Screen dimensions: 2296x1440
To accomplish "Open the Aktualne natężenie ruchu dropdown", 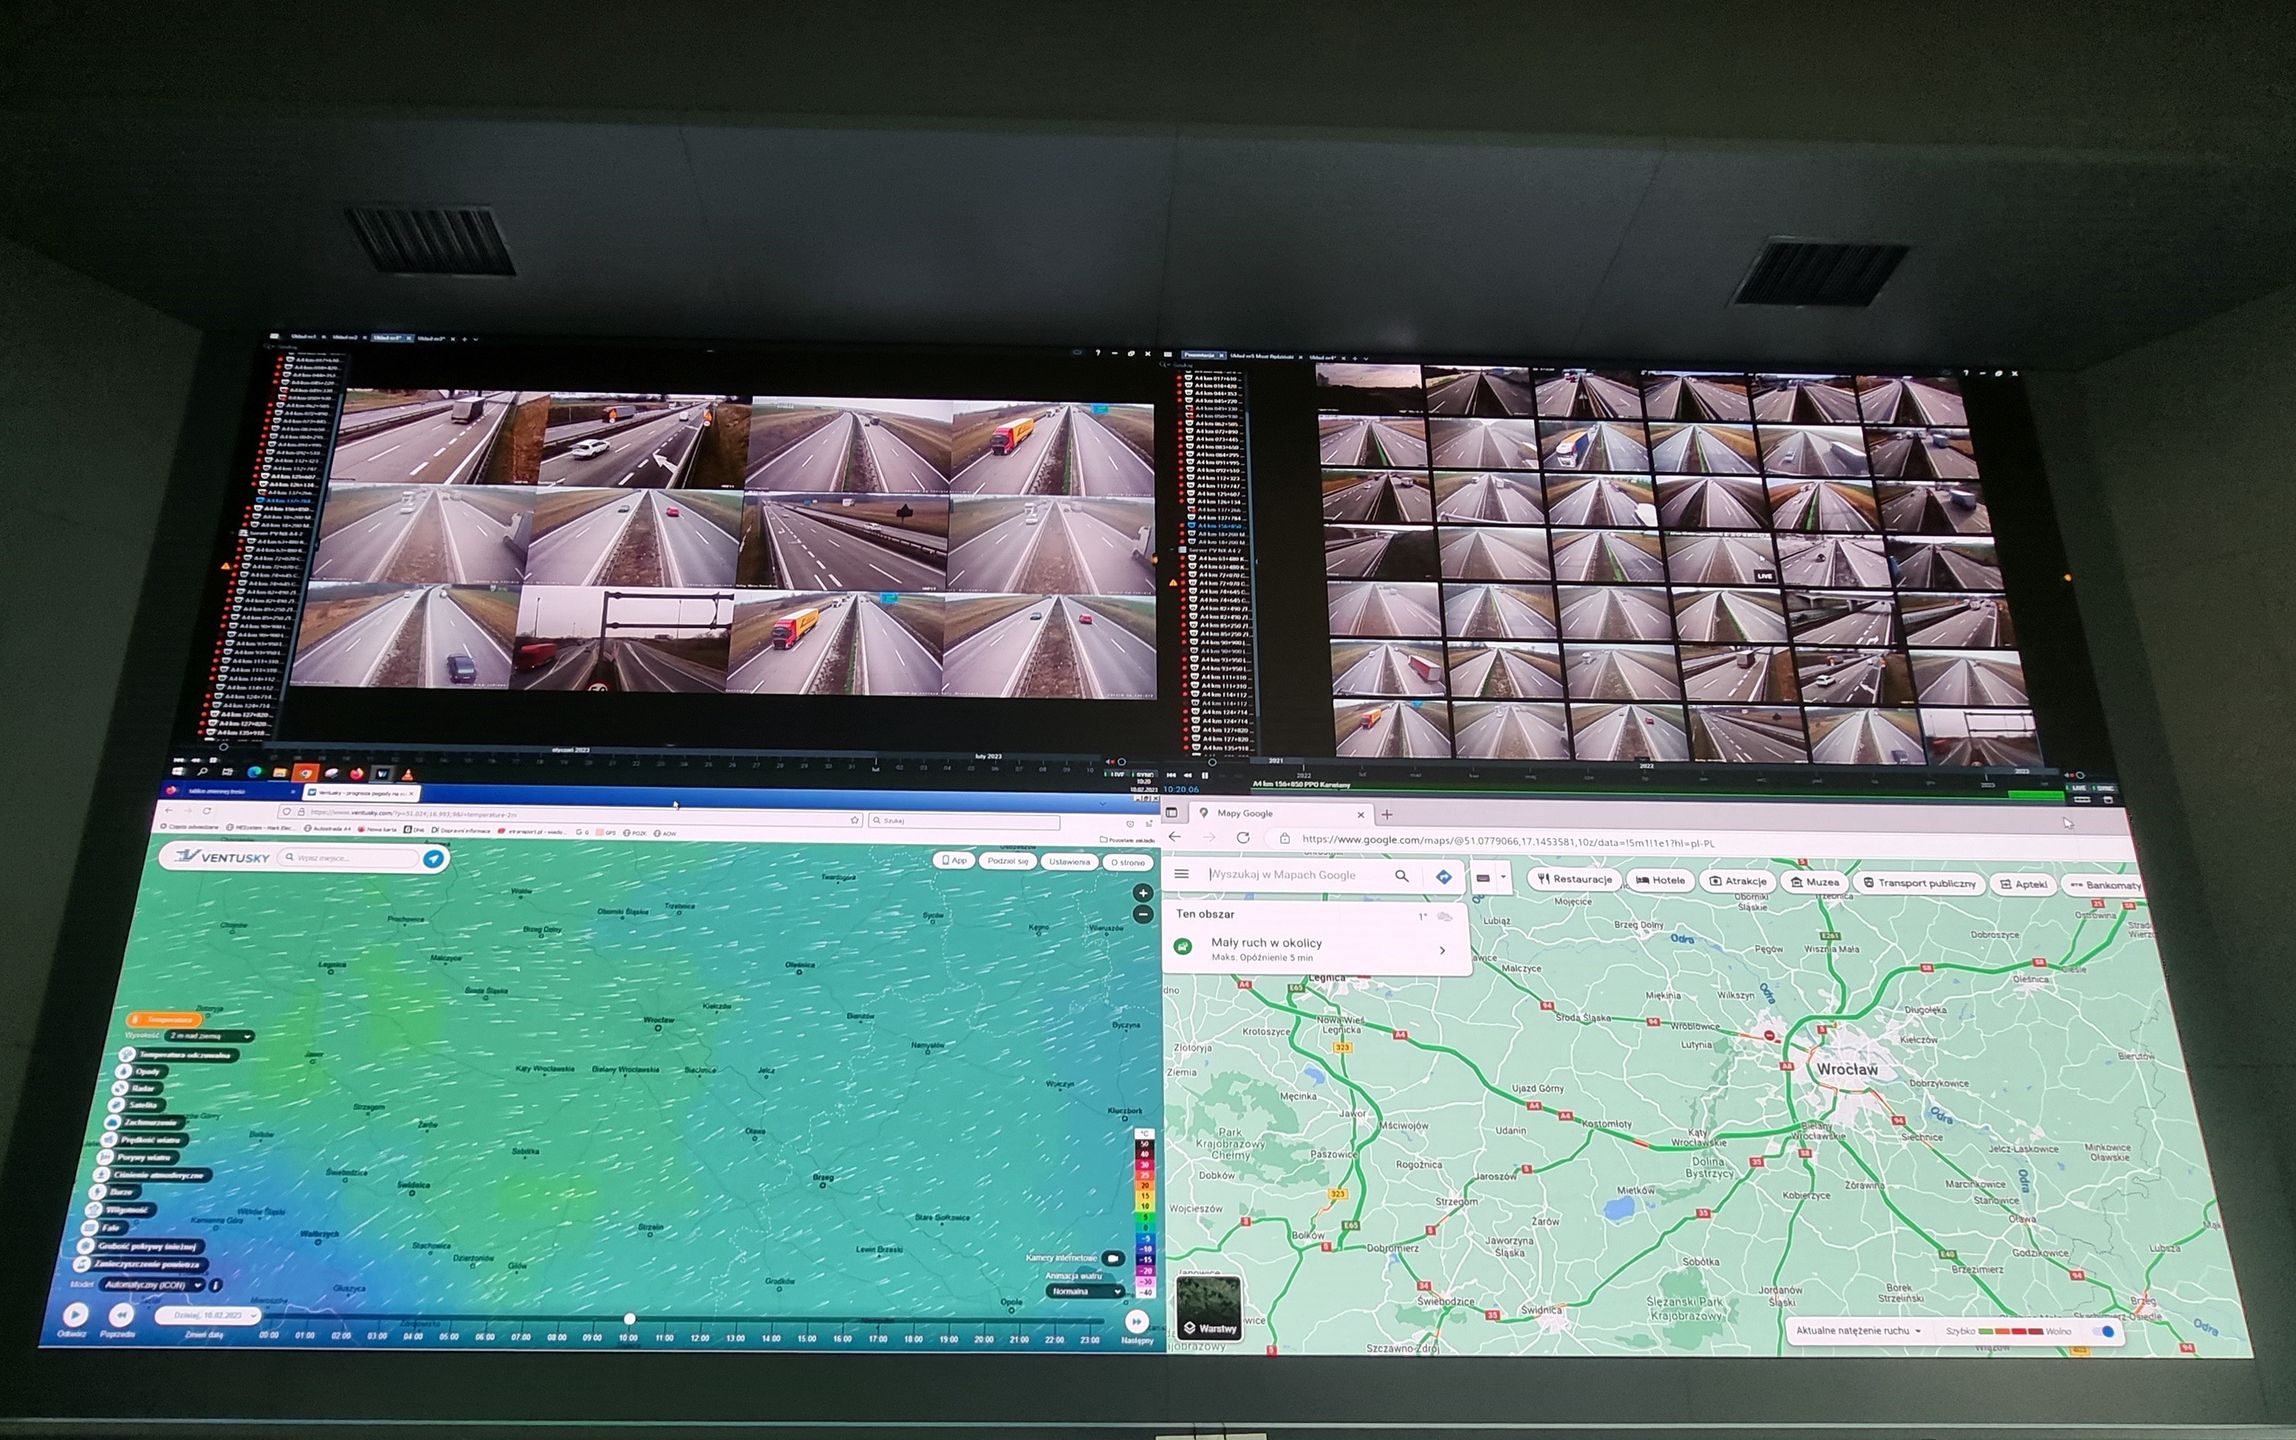I will pos(1859,1331).
